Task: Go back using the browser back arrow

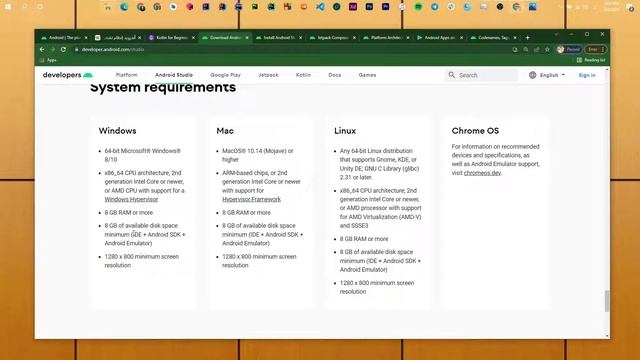Action: coord(42,49)
